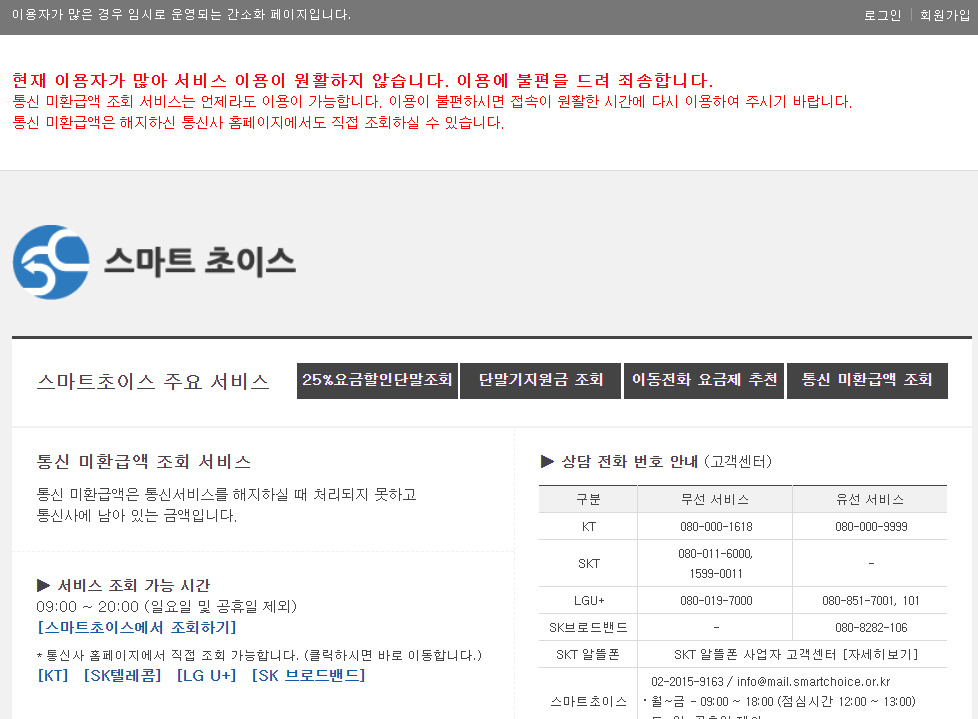Screen dimensions: 978x719
Task: Select SKT number 1599-0011
Action: coord(715,574)
